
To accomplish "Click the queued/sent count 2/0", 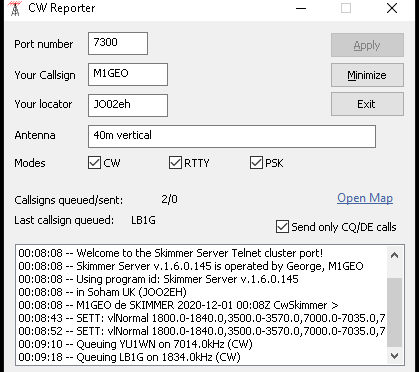I will [169, 199].
